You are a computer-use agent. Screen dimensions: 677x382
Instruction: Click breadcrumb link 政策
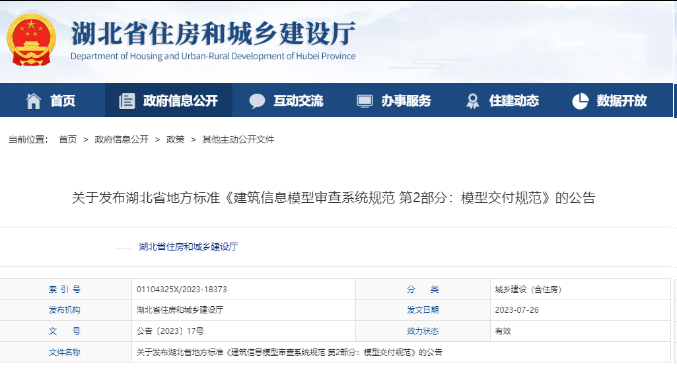coord(175,139)
